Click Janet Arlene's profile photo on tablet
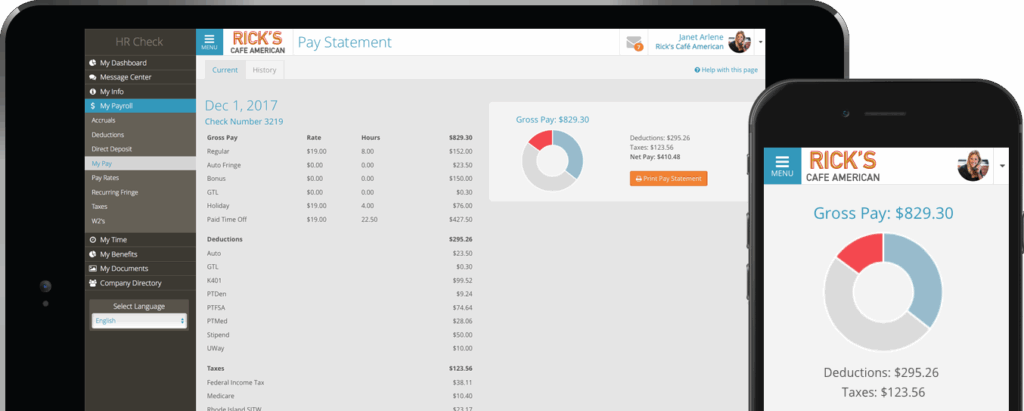1024x411 pixels. tap(739, 42)
